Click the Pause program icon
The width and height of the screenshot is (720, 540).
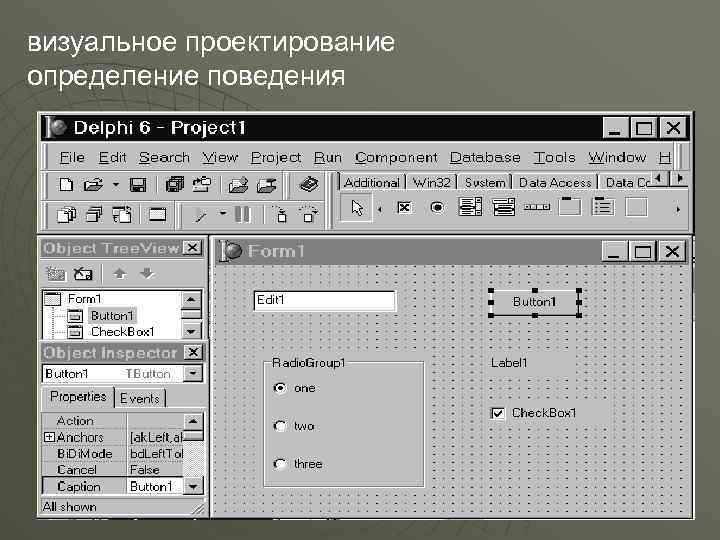tap(242, 214)
